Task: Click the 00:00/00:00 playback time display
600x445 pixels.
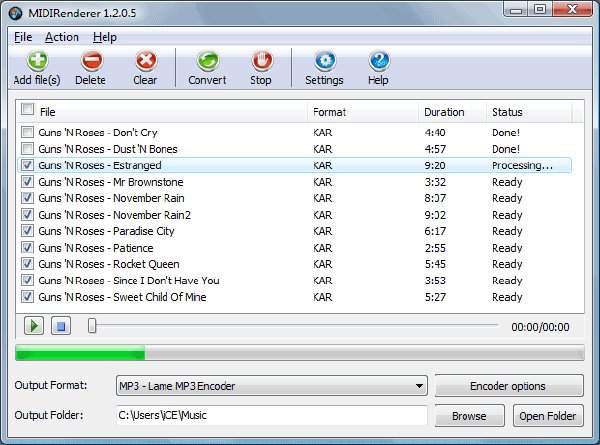Action: [540, 327]
